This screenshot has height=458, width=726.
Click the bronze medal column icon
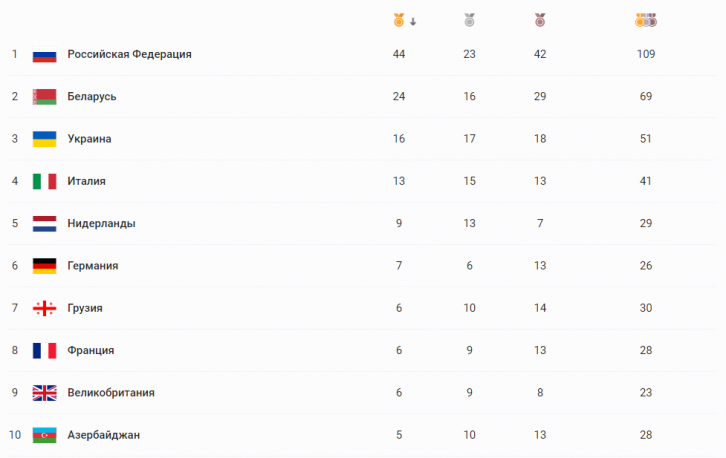point(540,19)
